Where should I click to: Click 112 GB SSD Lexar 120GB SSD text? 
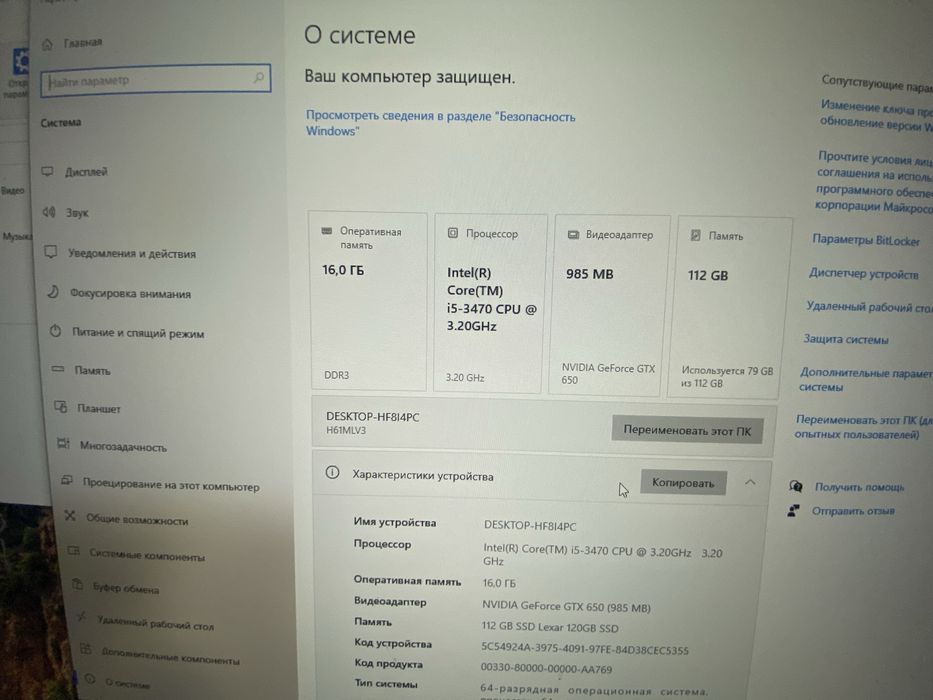550,627
